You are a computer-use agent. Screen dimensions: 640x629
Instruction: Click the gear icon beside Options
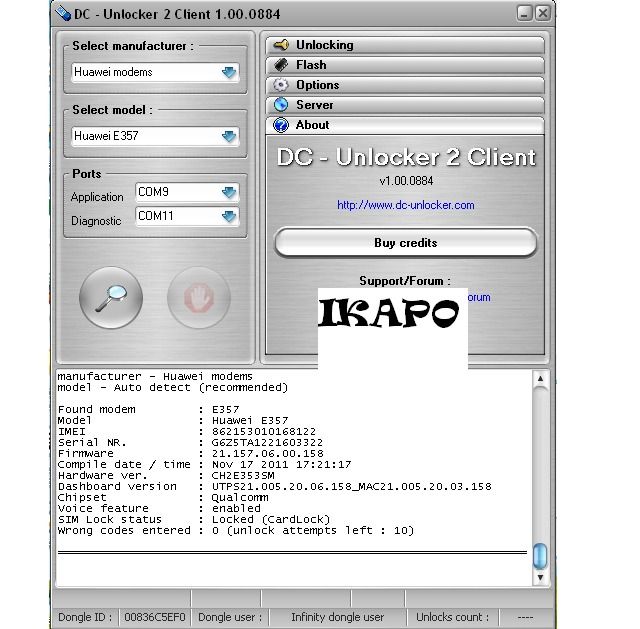pos(281,84)
